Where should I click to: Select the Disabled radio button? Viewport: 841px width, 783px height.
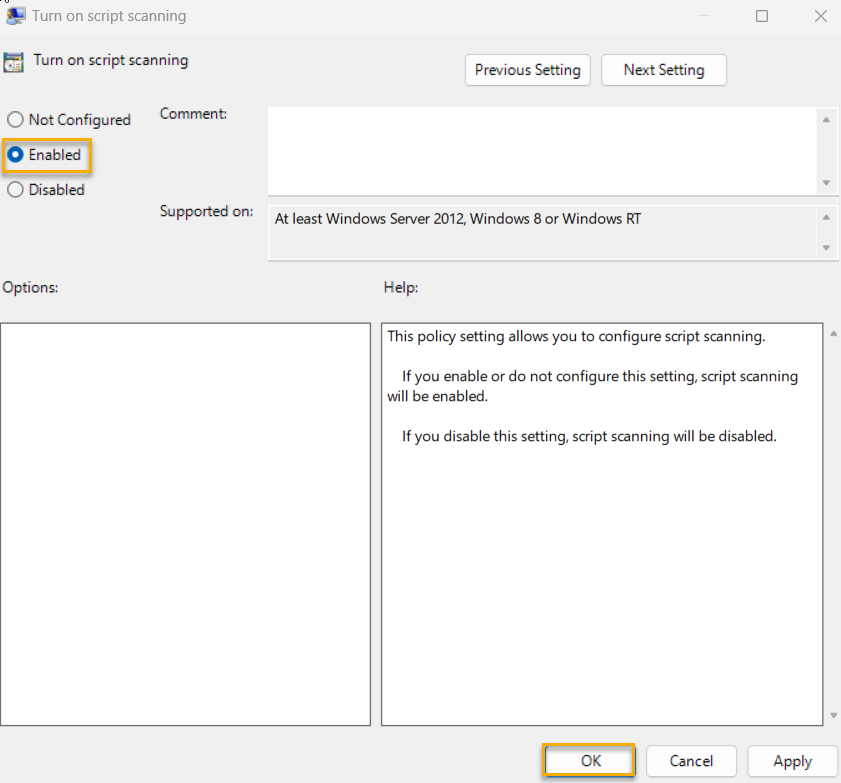pos(15,189)
